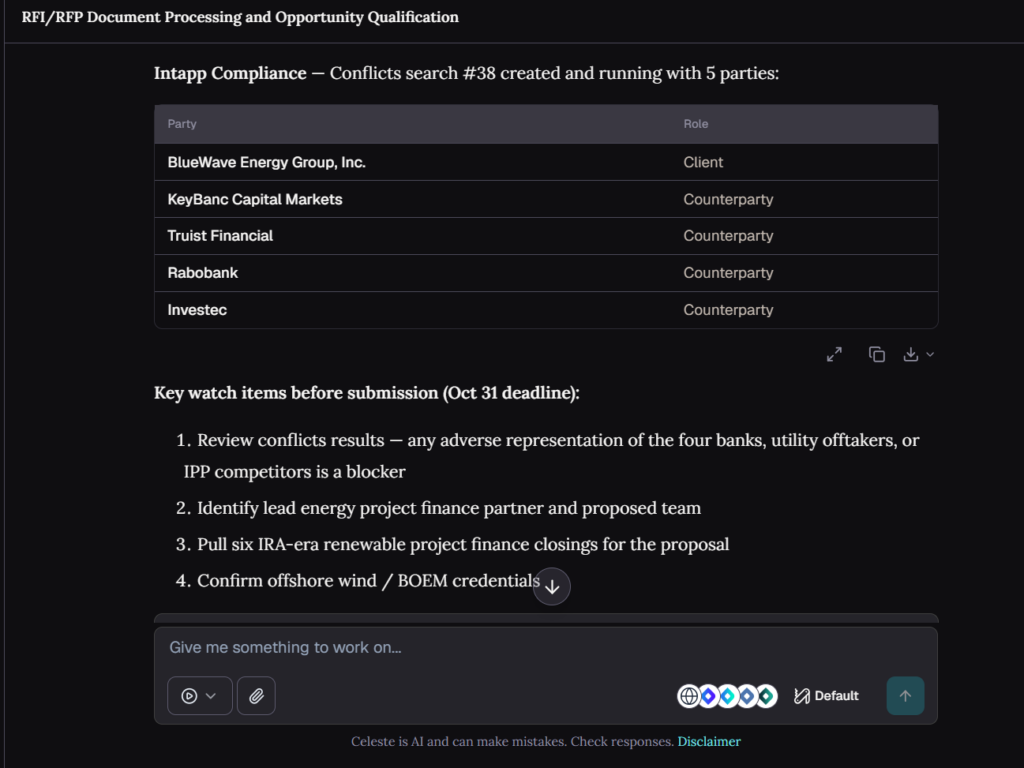Expand the conflicts table to fullscreen
1024x768 pixels.
click(x=834, y=355)
